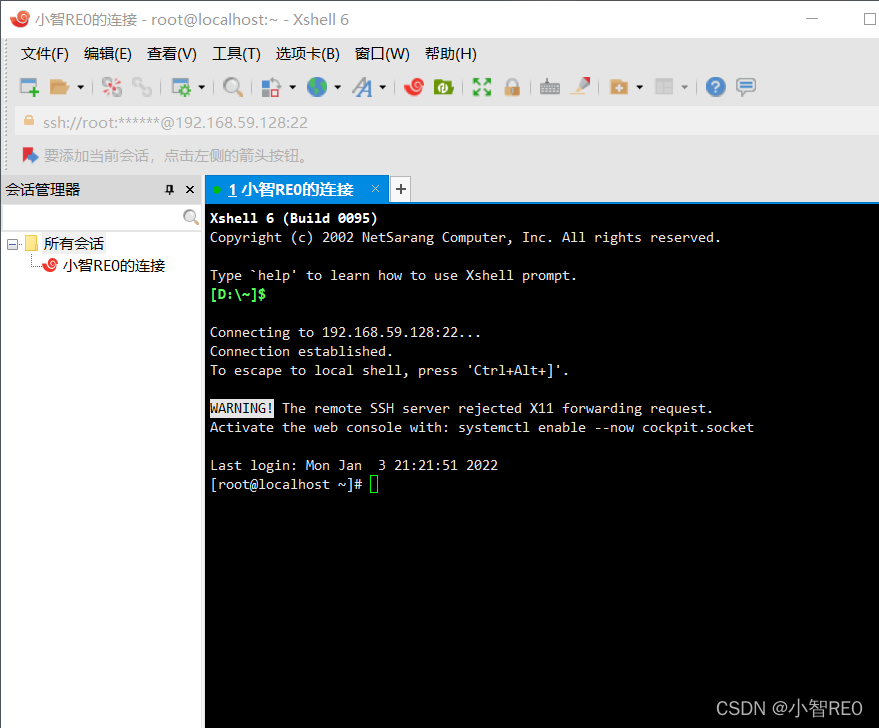Click the add-session arrow flag icon
The height and width of the screenshot is (728, 879).
(x=30, y=155)
